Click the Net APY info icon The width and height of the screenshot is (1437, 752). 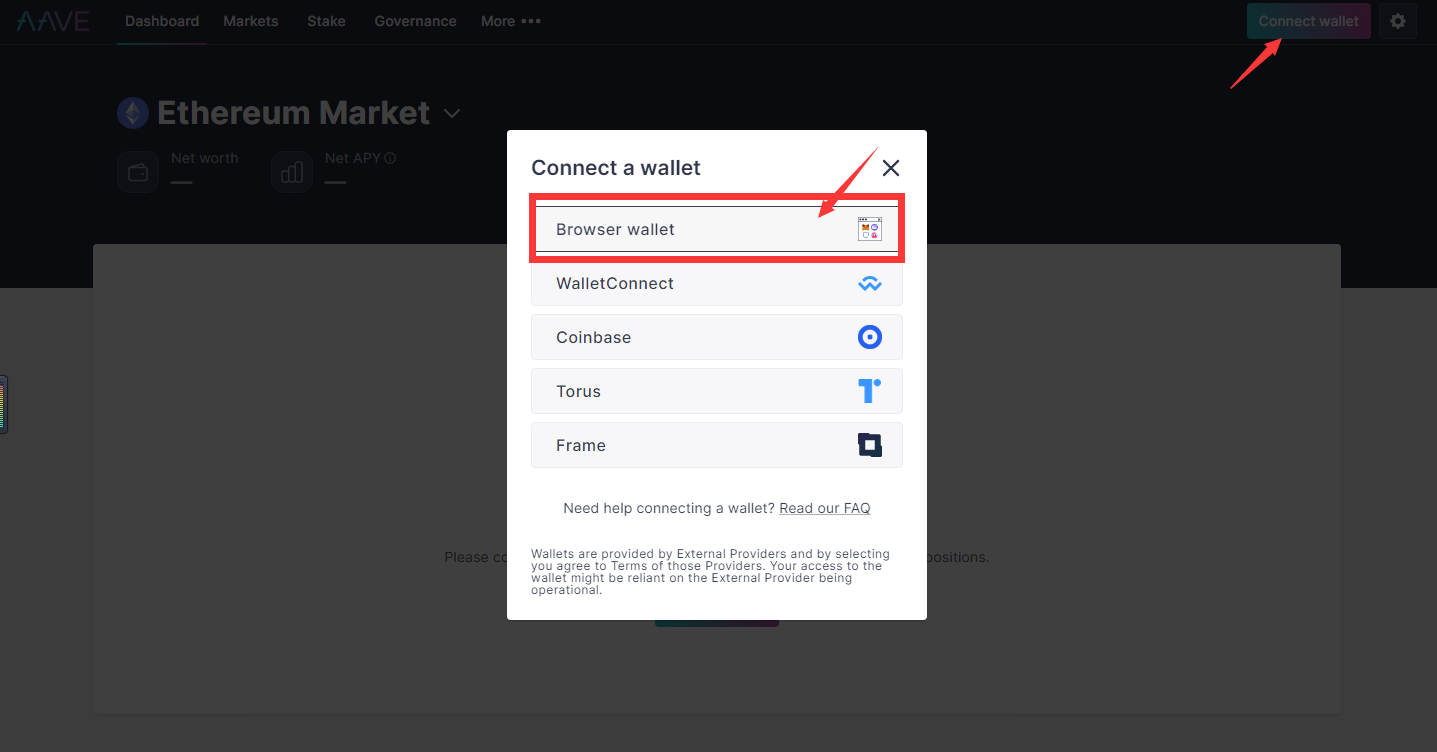coord(390,158)
